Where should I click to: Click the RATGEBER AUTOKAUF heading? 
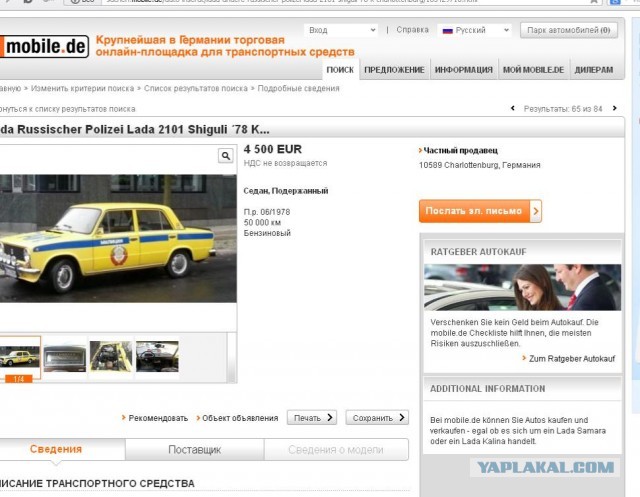(478, 252)
